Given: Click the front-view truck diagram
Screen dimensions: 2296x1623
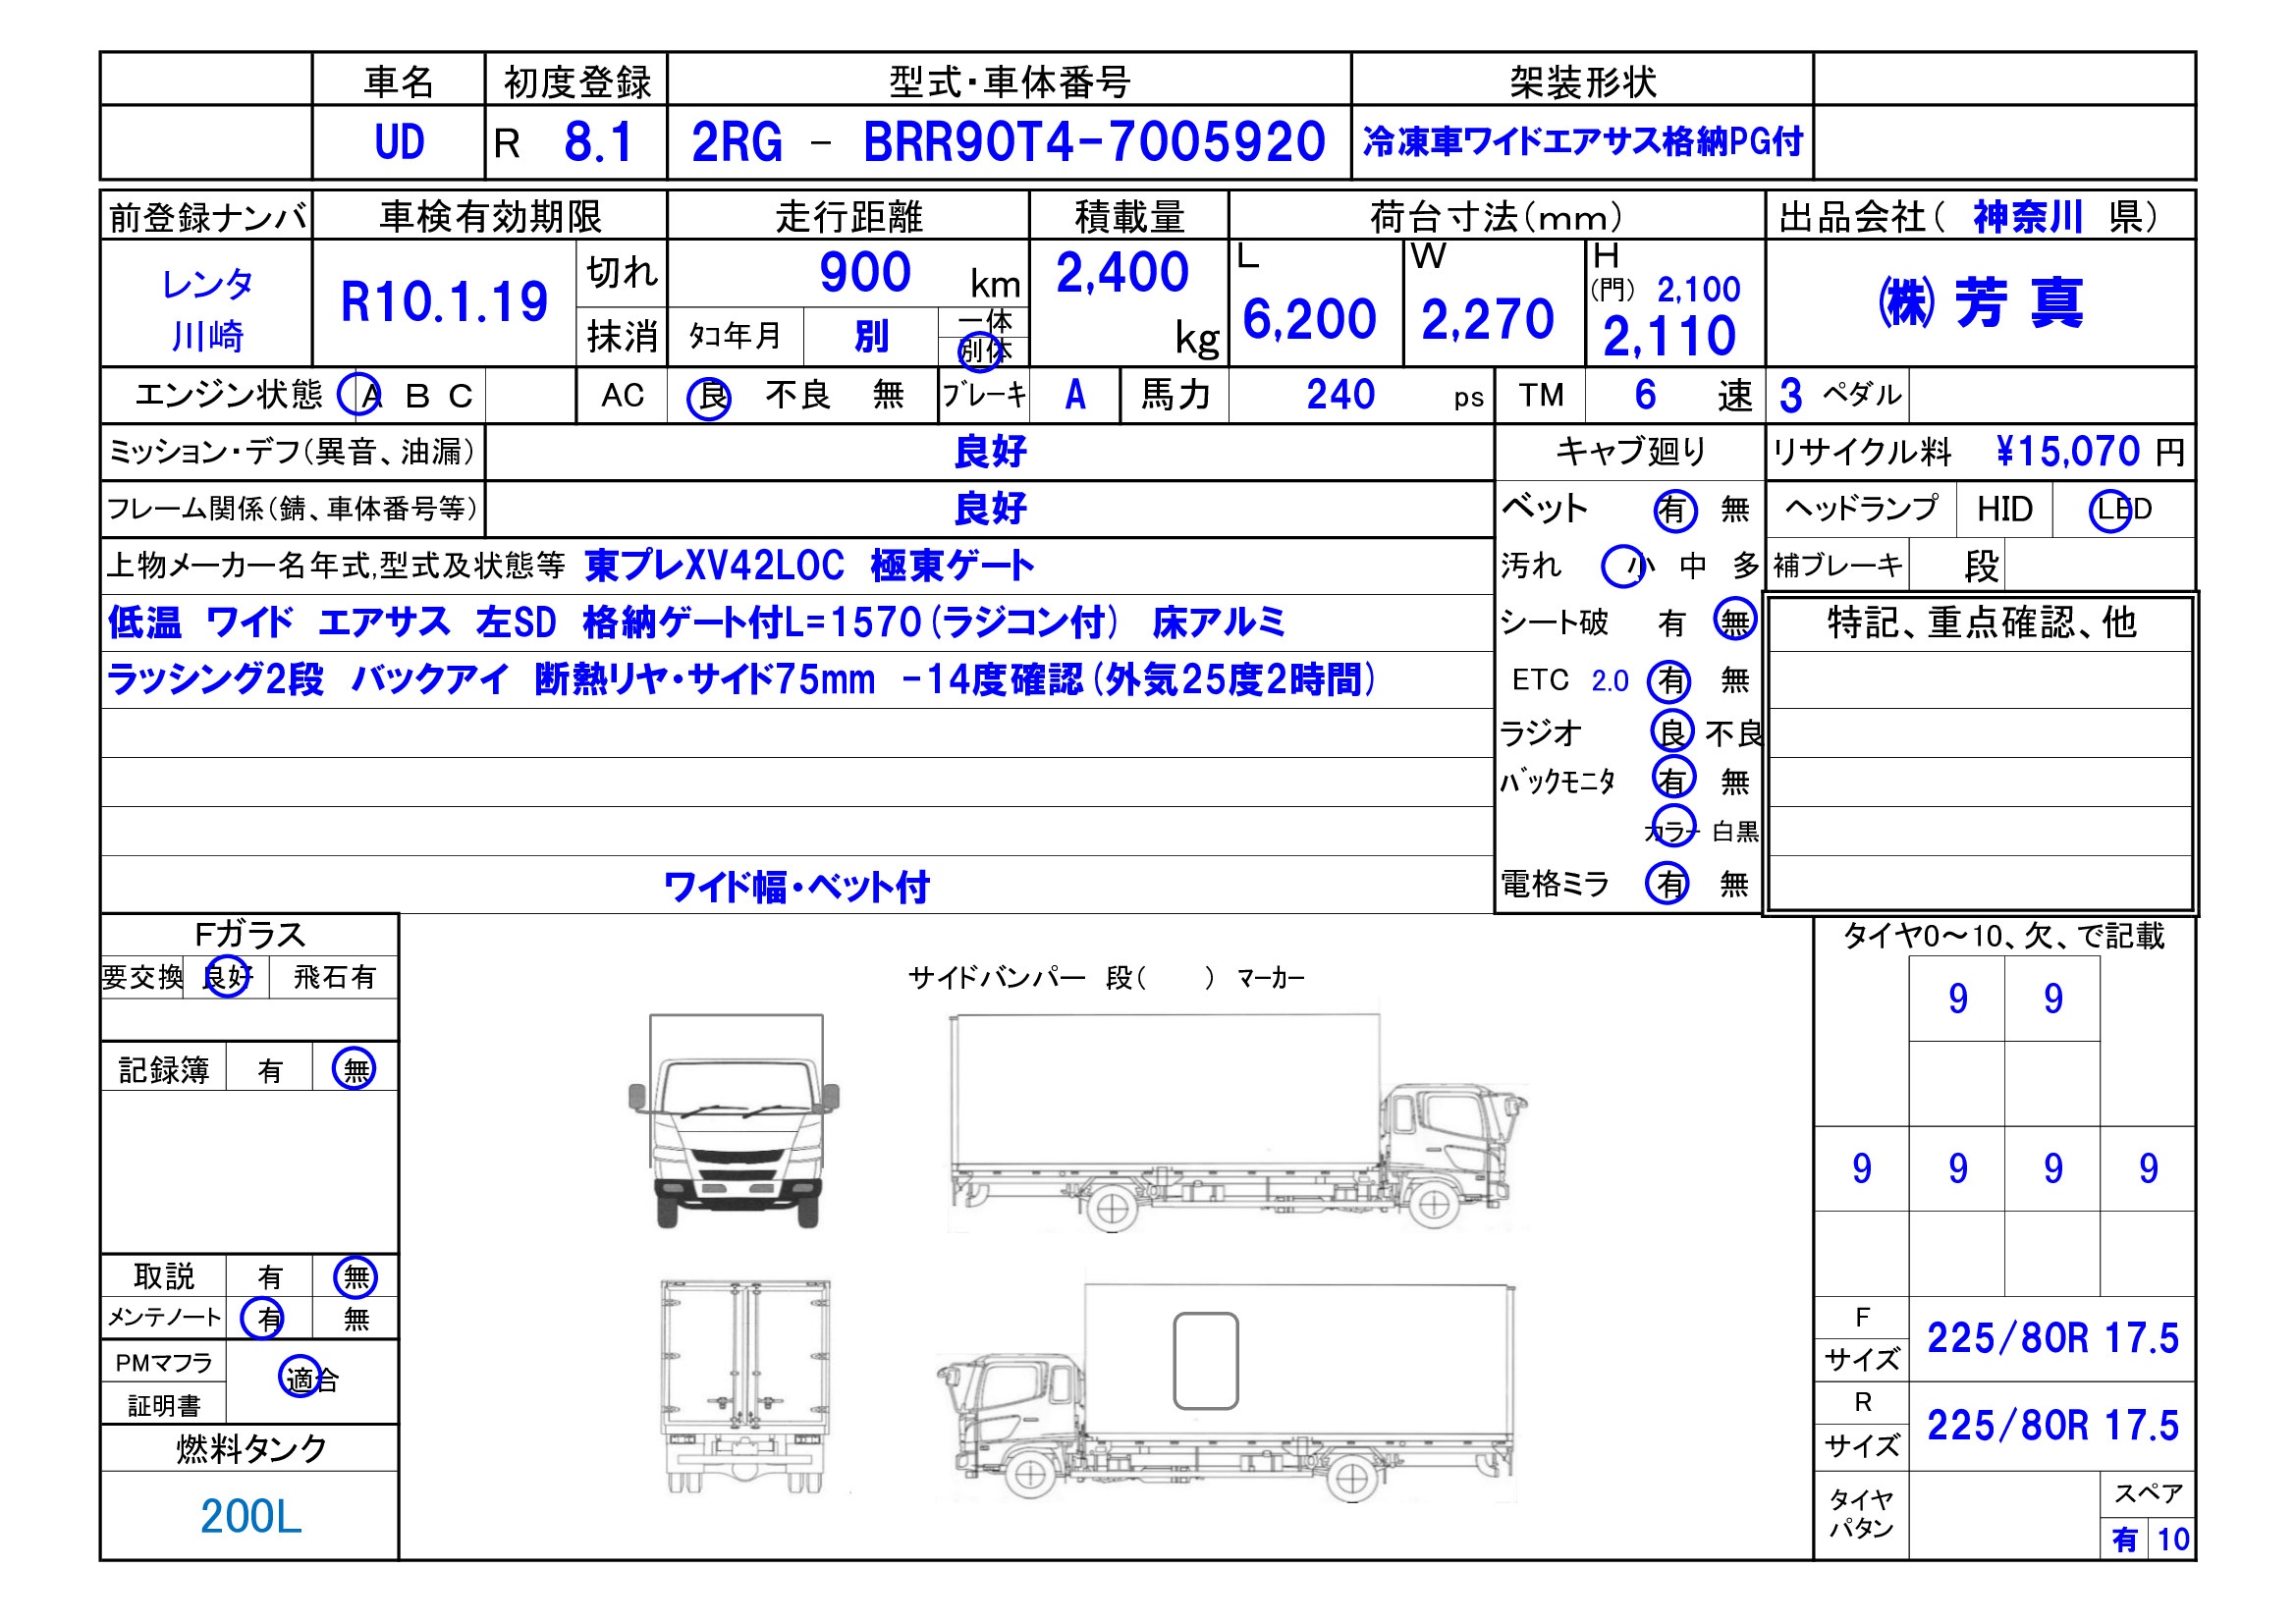Looking at the screenshot, I should tap(734, 1120).
